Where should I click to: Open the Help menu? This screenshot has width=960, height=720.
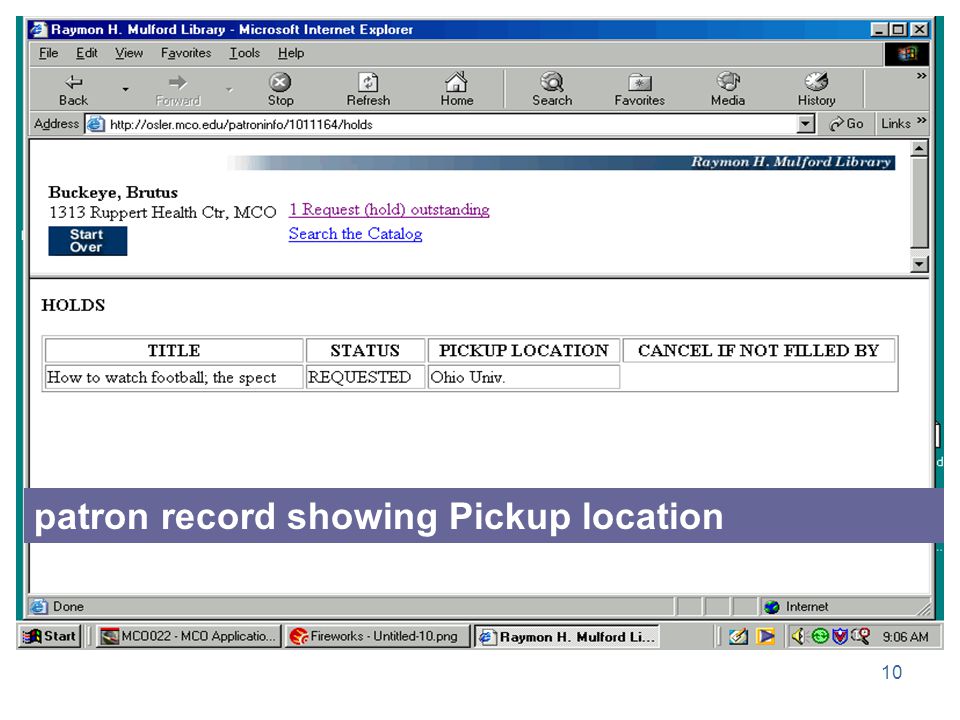coord(291,53)
